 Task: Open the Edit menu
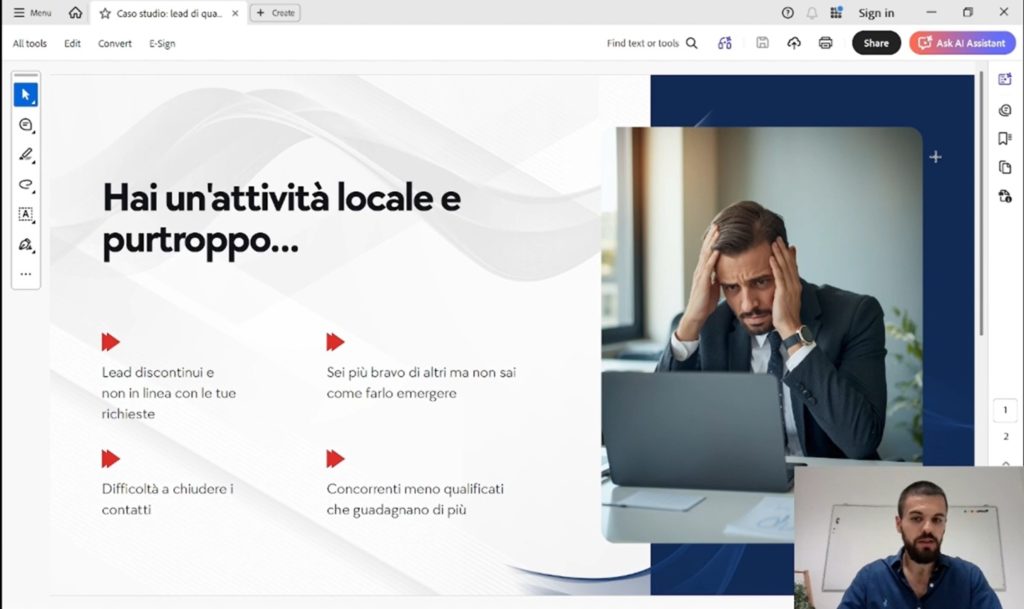click(x=72, y=43)
